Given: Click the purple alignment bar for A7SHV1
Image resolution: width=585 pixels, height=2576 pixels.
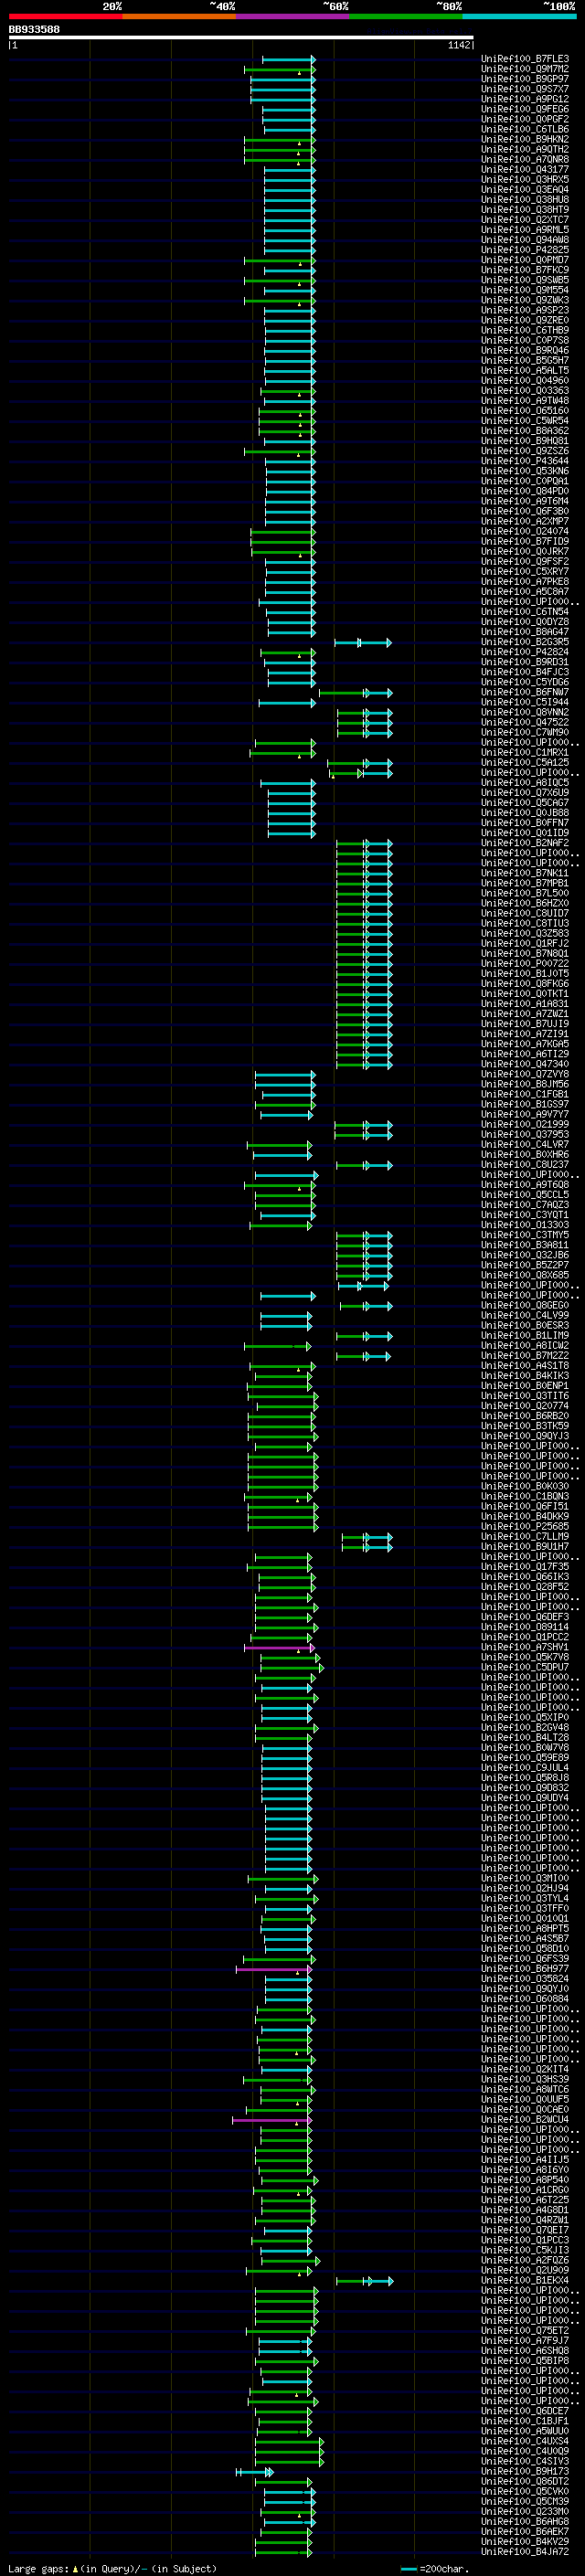Looking at the screenshot, I should coord(280,1648).
